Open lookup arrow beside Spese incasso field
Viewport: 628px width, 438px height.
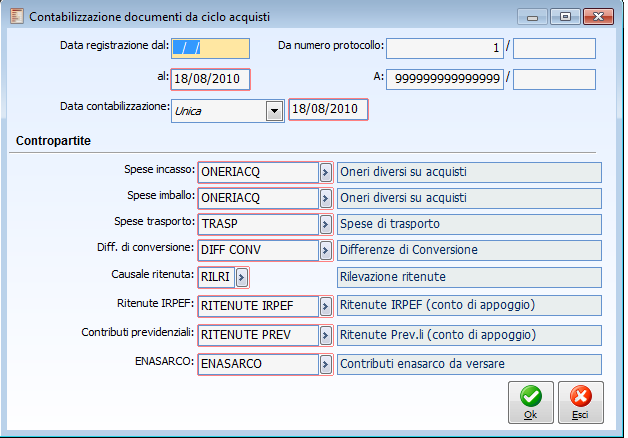click(x=325, y=173)
